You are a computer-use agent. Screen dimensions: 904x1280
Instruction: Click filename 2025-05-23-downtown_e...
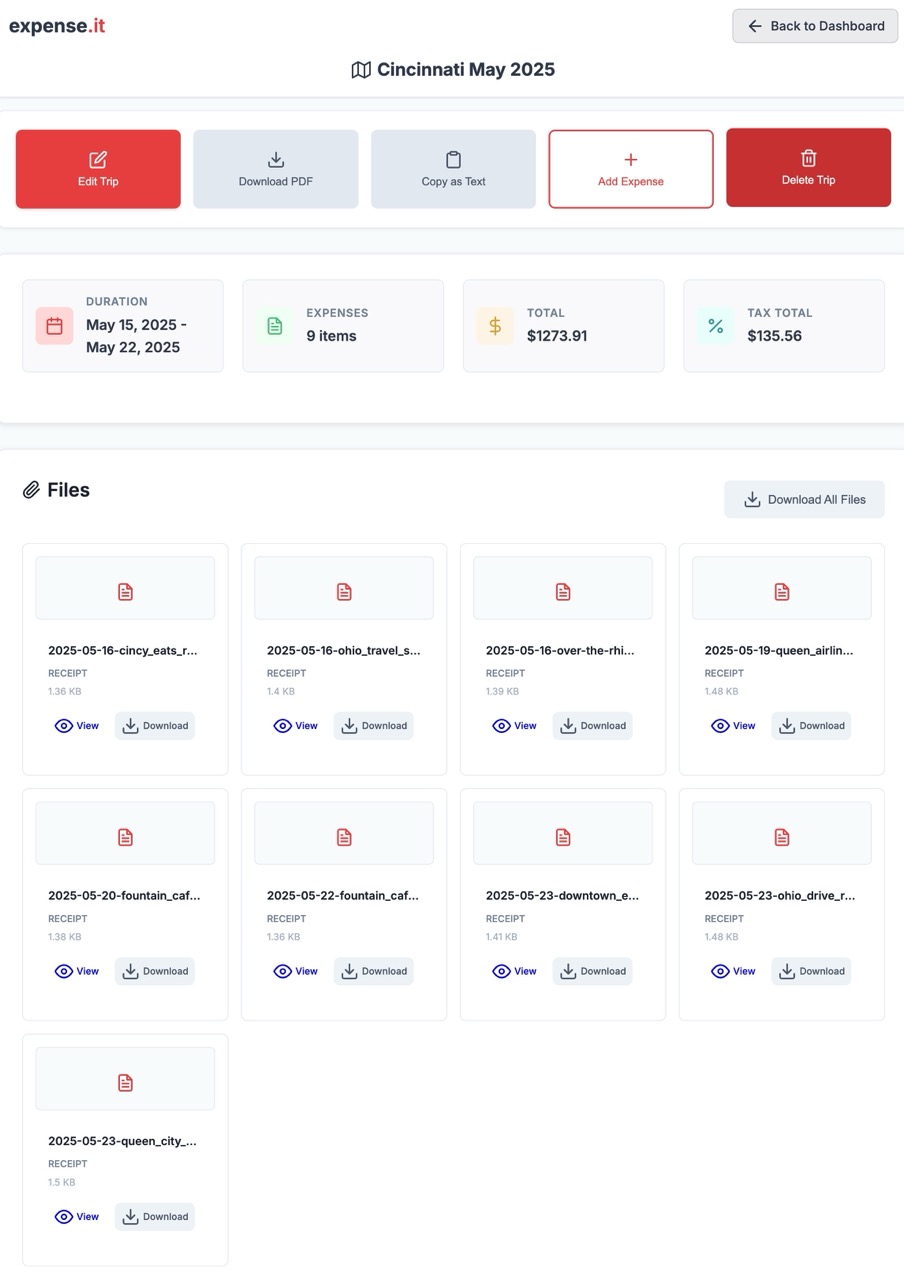click(x=562, y=896)
